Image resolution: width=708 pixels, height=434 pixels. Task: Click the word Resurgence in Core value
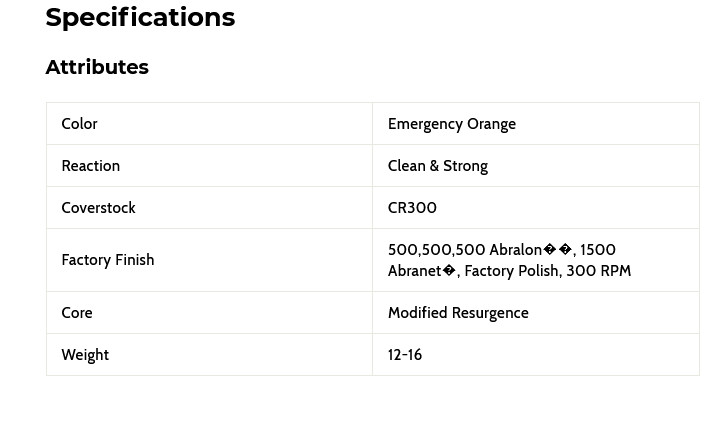point(492,313)
